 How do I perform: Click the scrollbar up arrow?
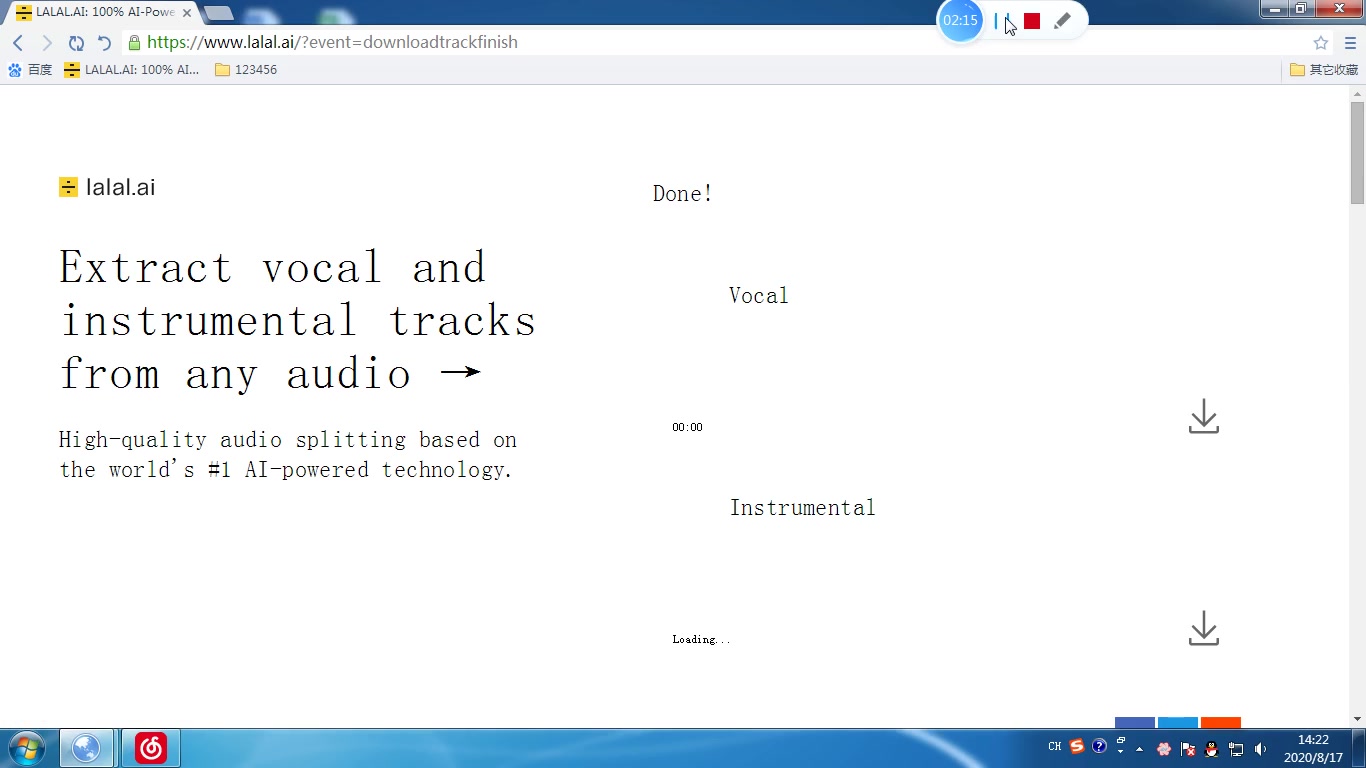pyautogui.click(x=1357, y=93)
